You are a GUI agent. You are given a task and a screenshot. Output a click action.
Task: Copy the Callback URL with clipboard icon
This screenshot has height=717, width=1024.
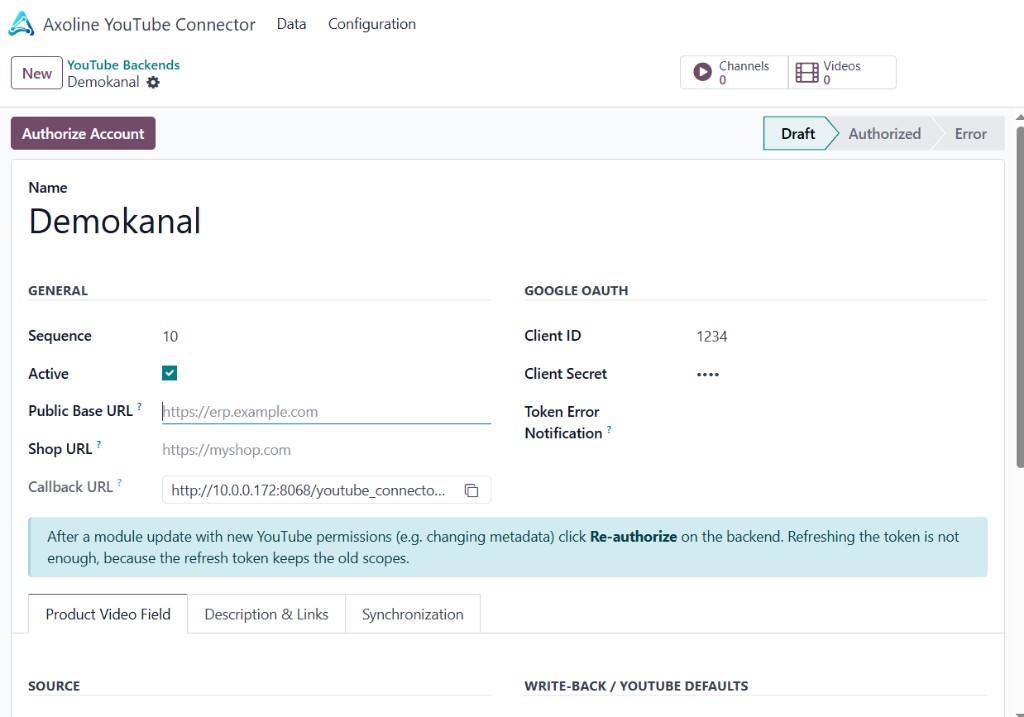472,490
